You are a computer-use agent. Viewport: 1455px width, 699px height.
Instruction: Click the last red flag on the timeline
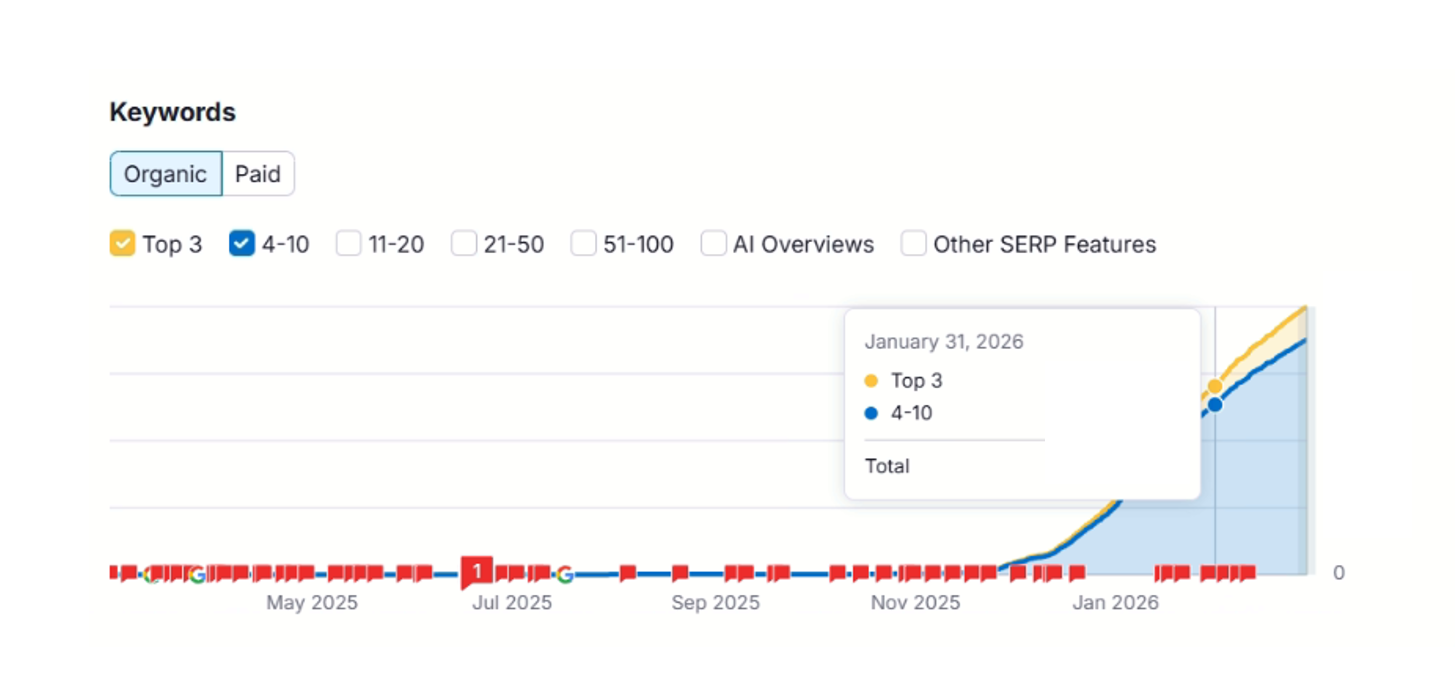[x=1247, y=573]
